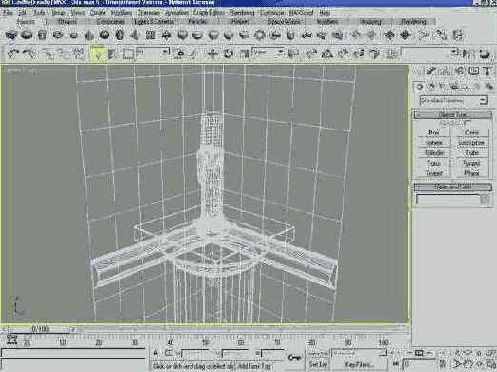
Task: Activate Arc Rotate viewport navigation icon
Action: tap(479, 363)
